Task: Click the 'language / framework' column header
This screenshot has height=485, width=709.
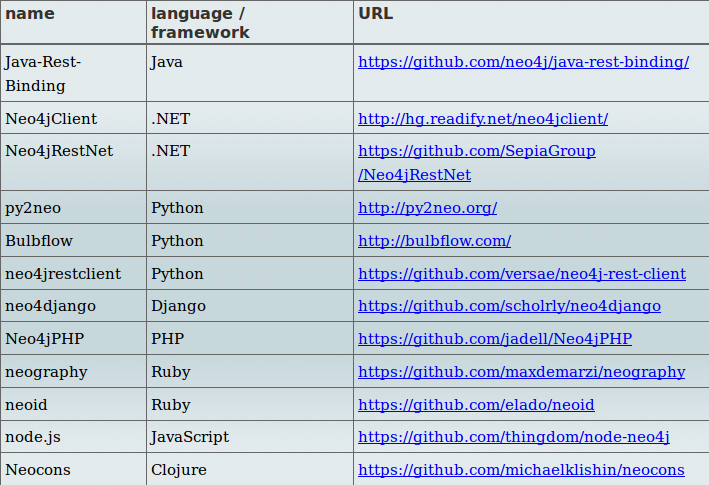Action: 250,22
